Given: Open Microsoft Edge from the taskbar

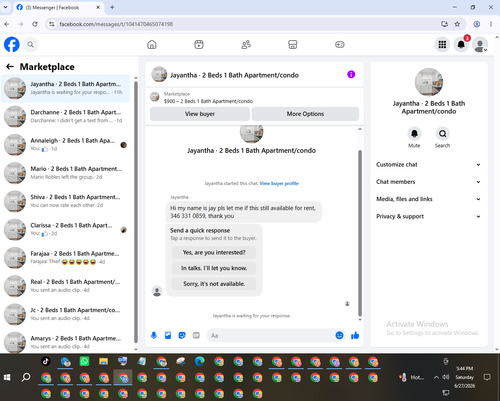Looking at the screenshot, I should coord(200,361).
